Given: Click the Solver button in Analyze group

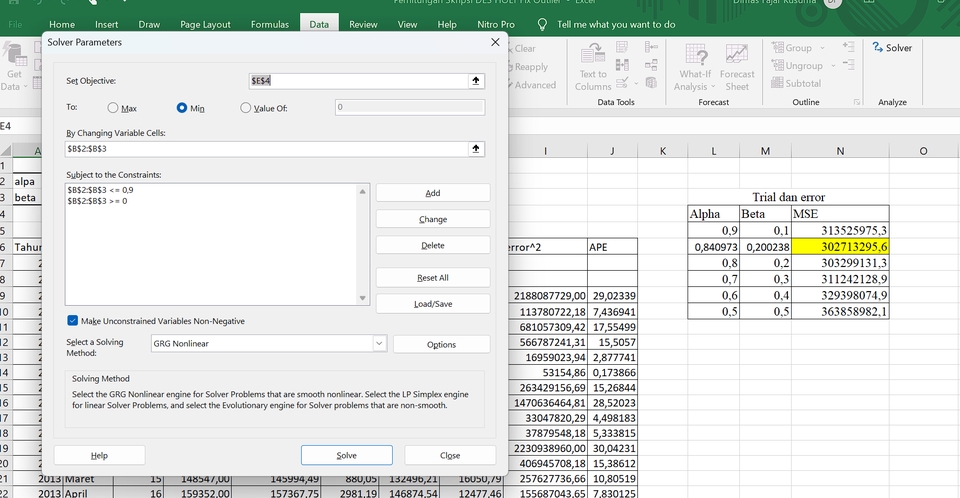Looking at the screenshot, I should [x=891, y=48].
